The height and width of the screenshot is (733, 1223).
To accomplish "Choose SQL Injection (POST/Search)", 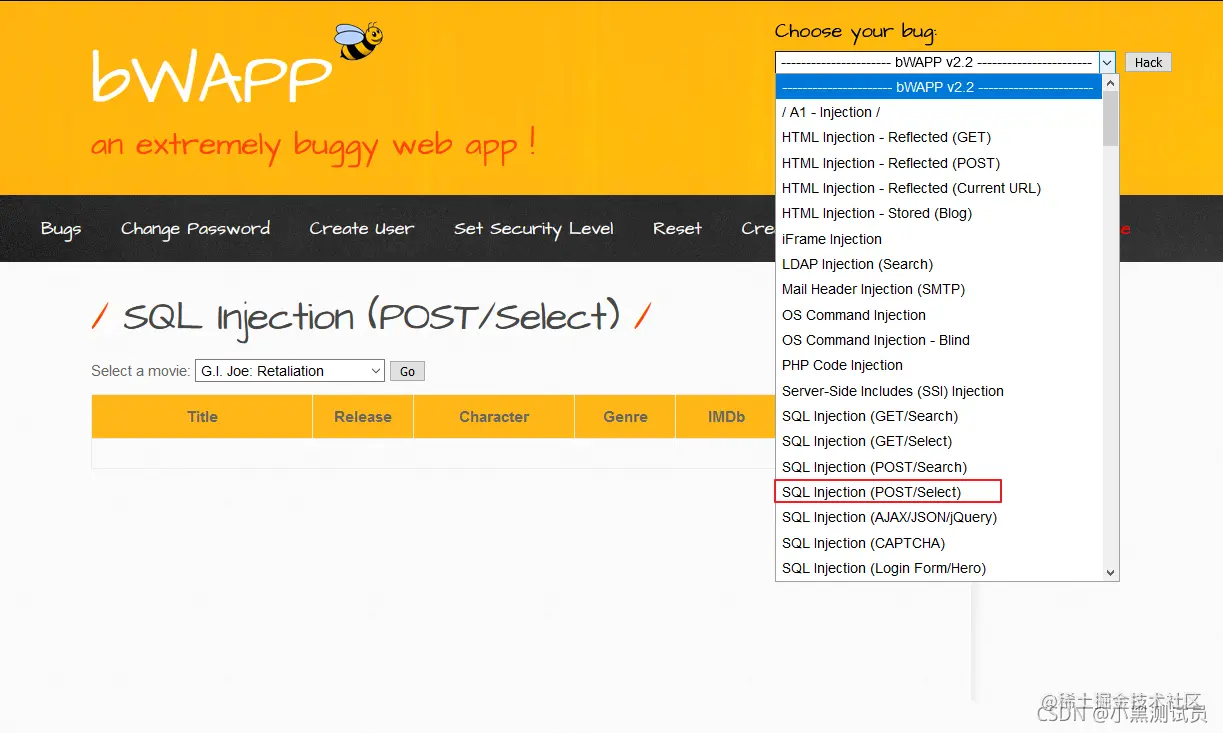I will point(939,467).
